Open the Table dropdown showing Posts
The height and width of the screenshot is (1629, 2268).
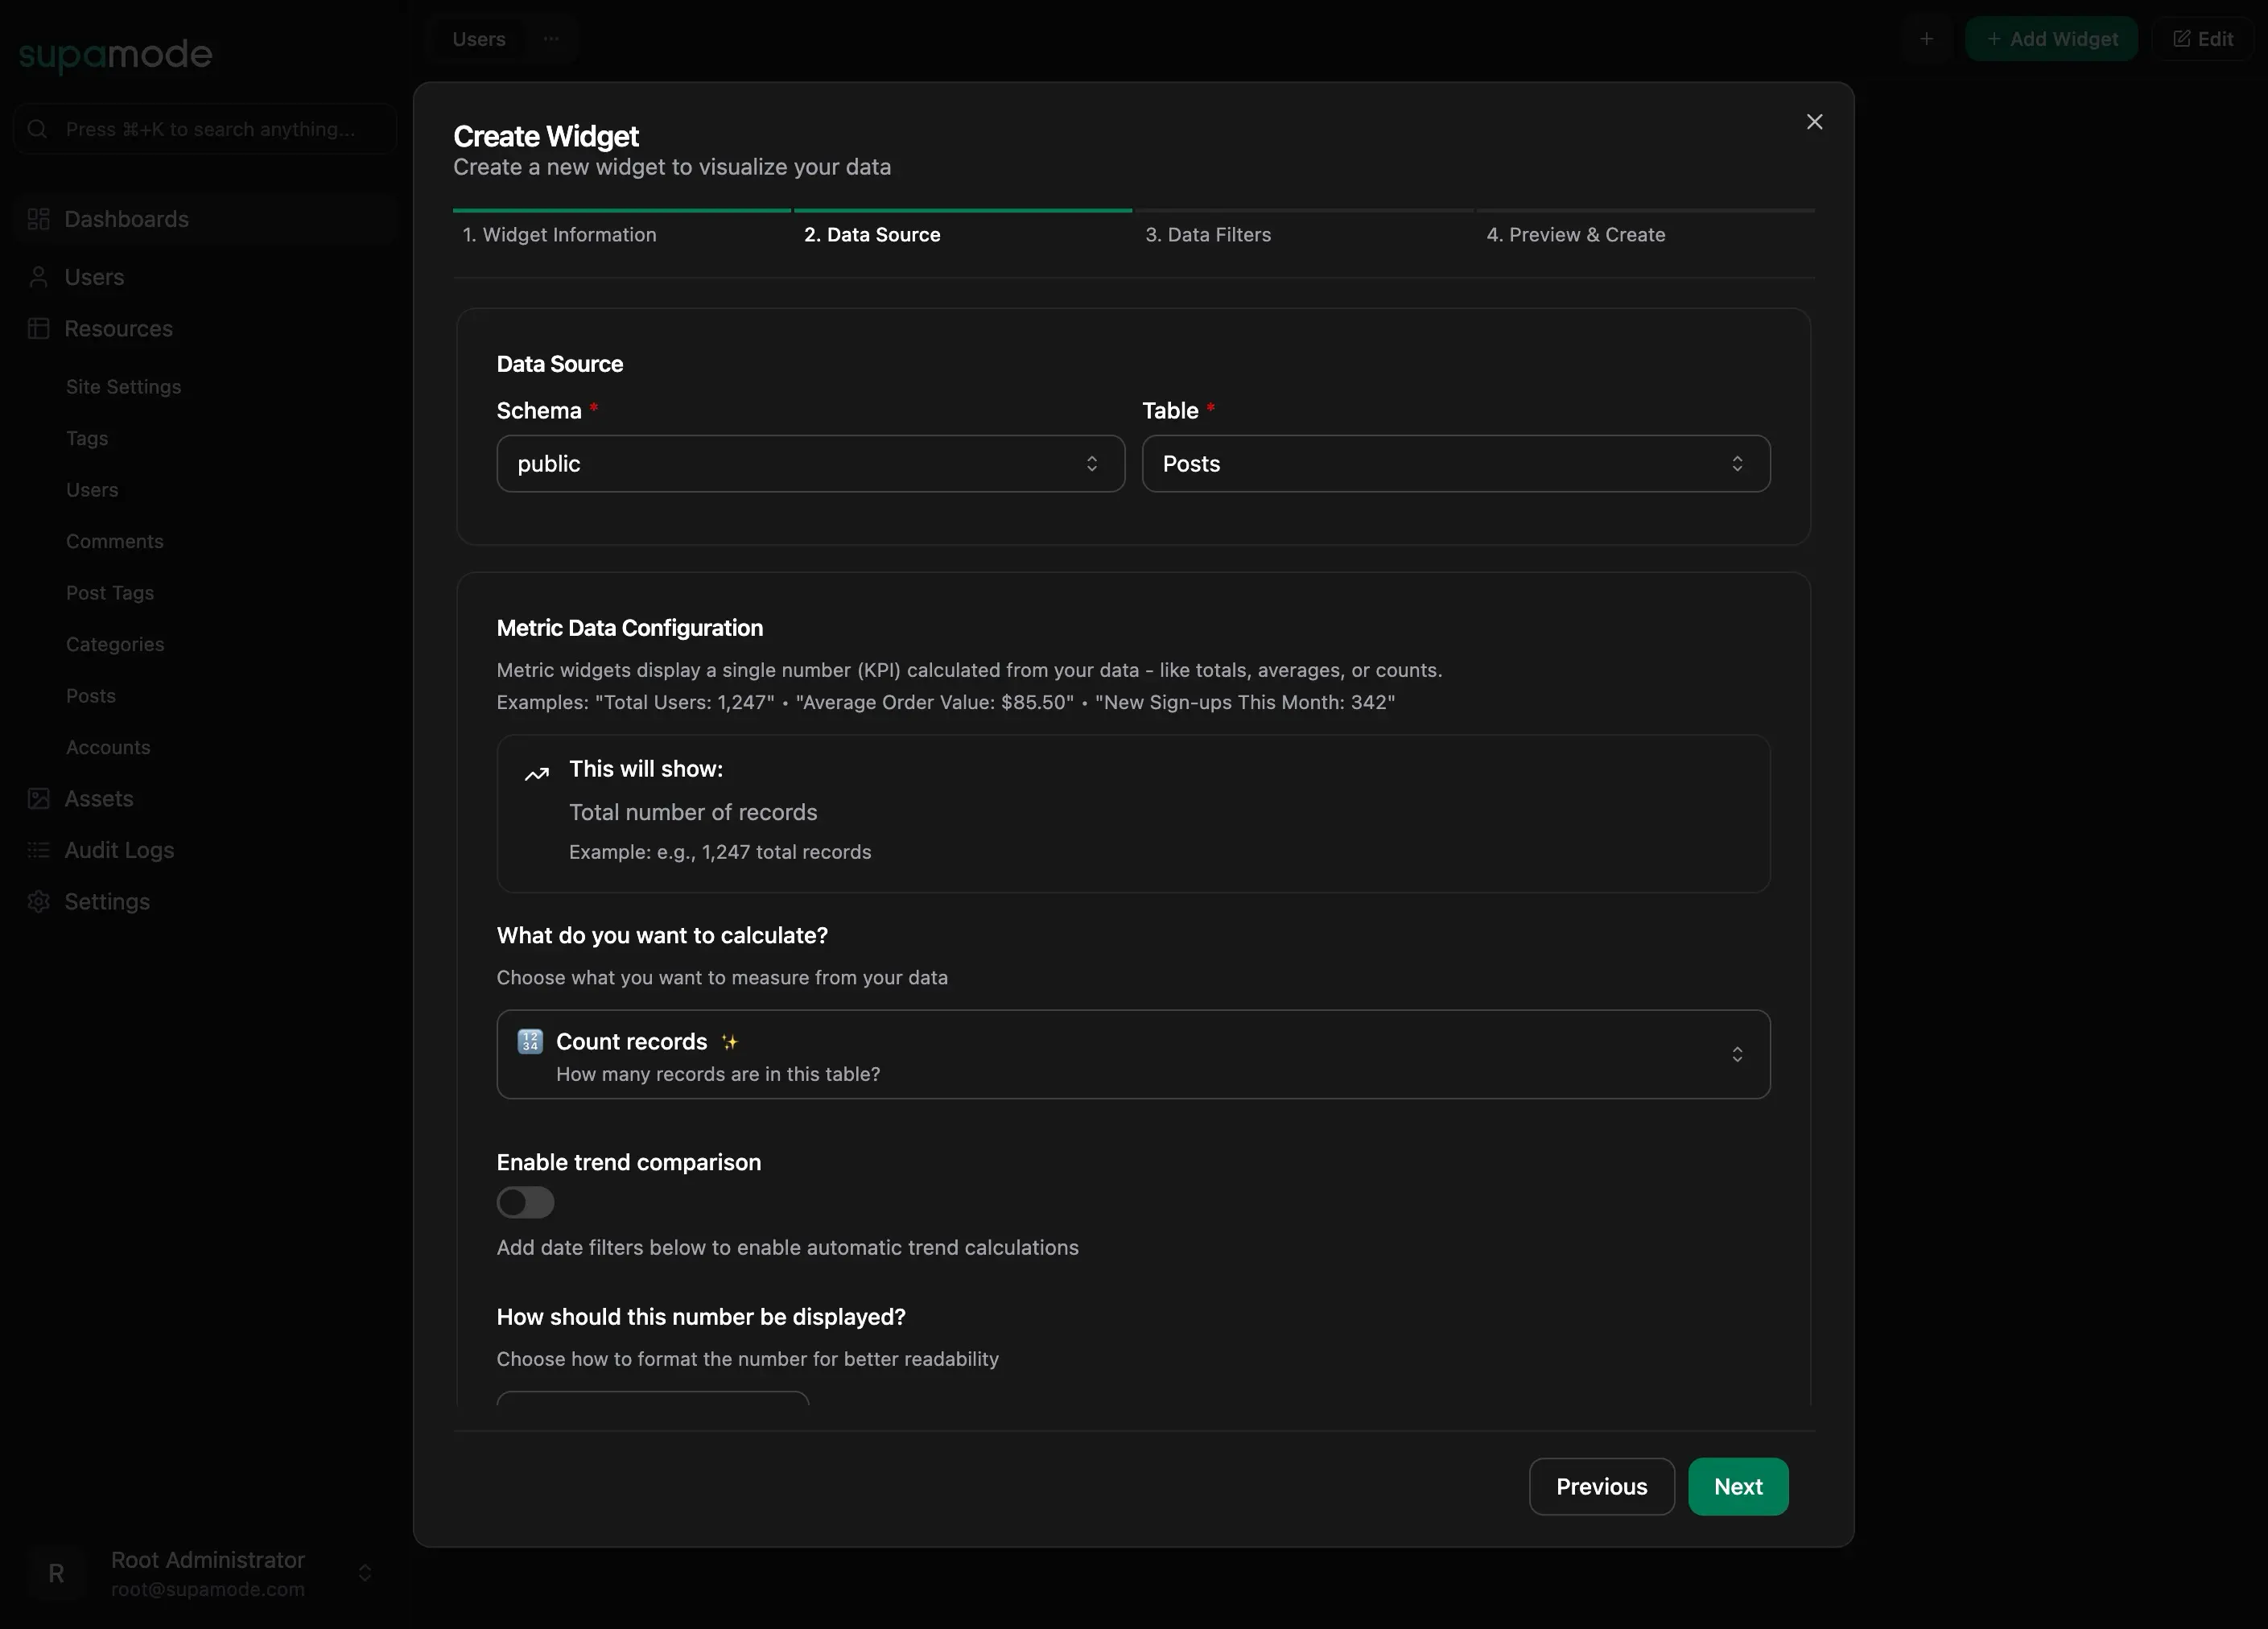1455,463
